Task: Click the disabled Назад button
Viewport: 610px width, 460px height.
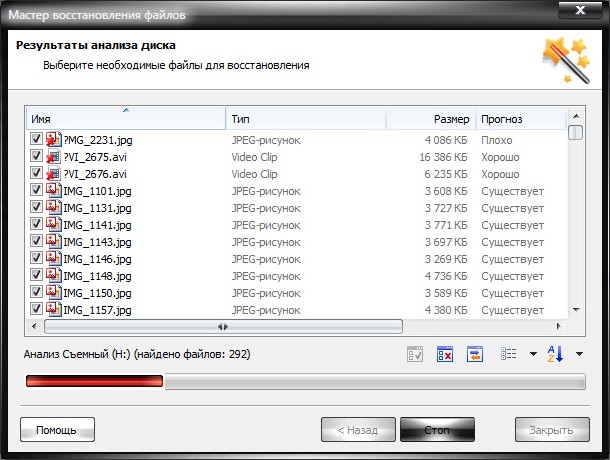Action: [358, 430]
